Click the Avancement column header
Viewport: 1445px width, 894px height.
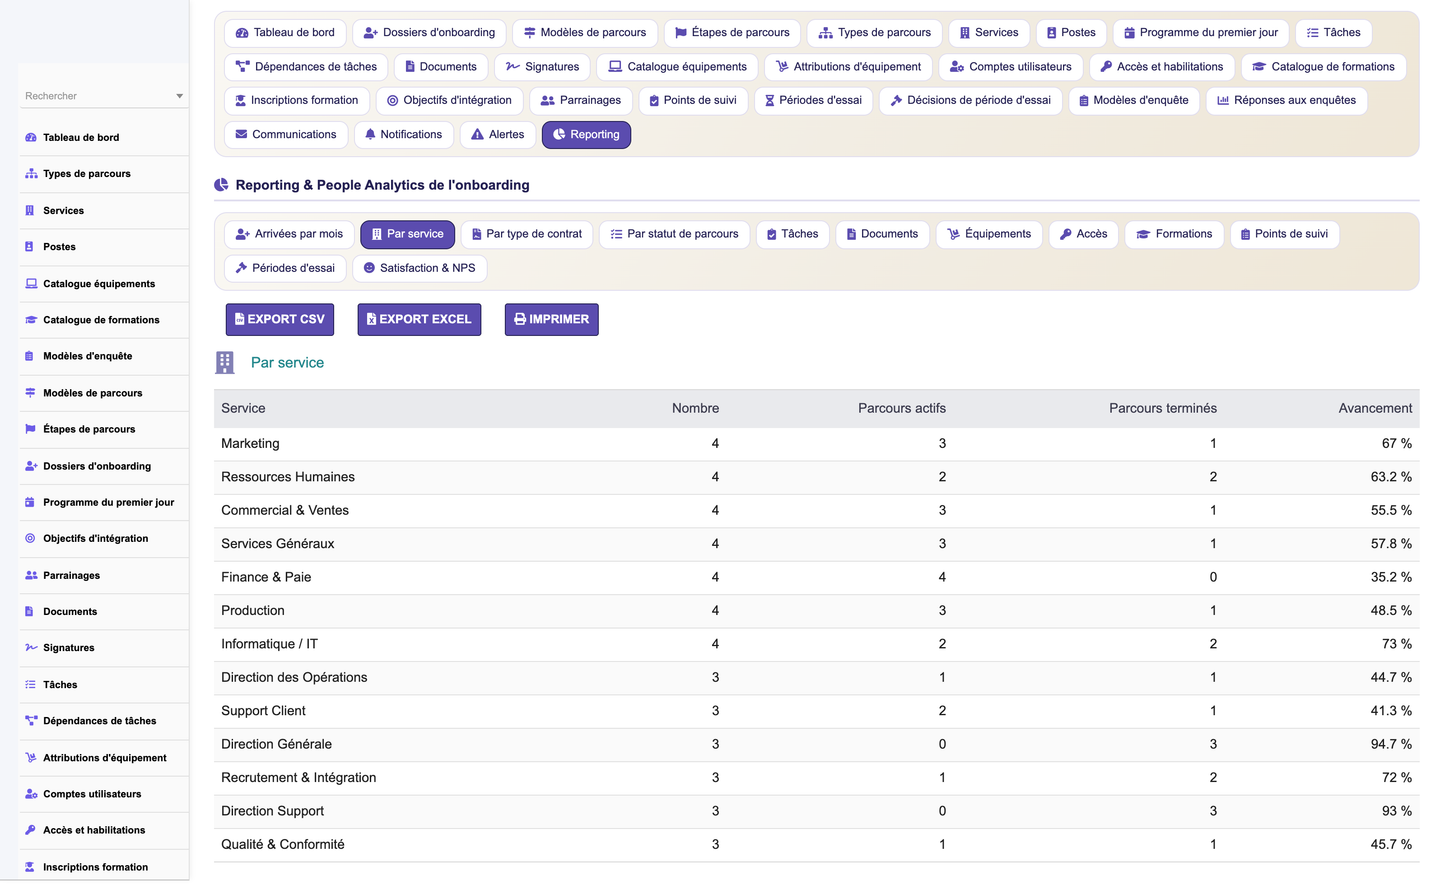click(x=1375, y=408)
